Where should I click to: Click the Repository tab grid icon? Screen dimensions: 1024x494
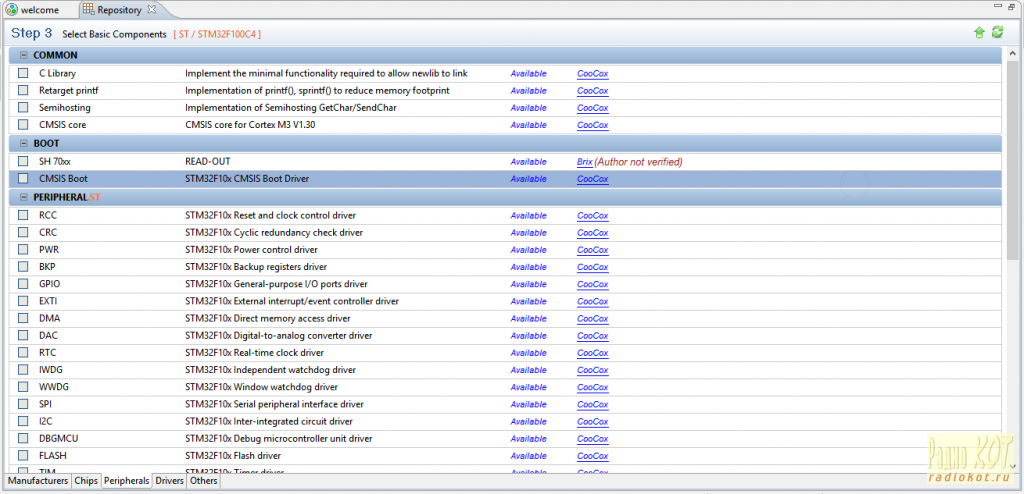(x=89, y=9)
